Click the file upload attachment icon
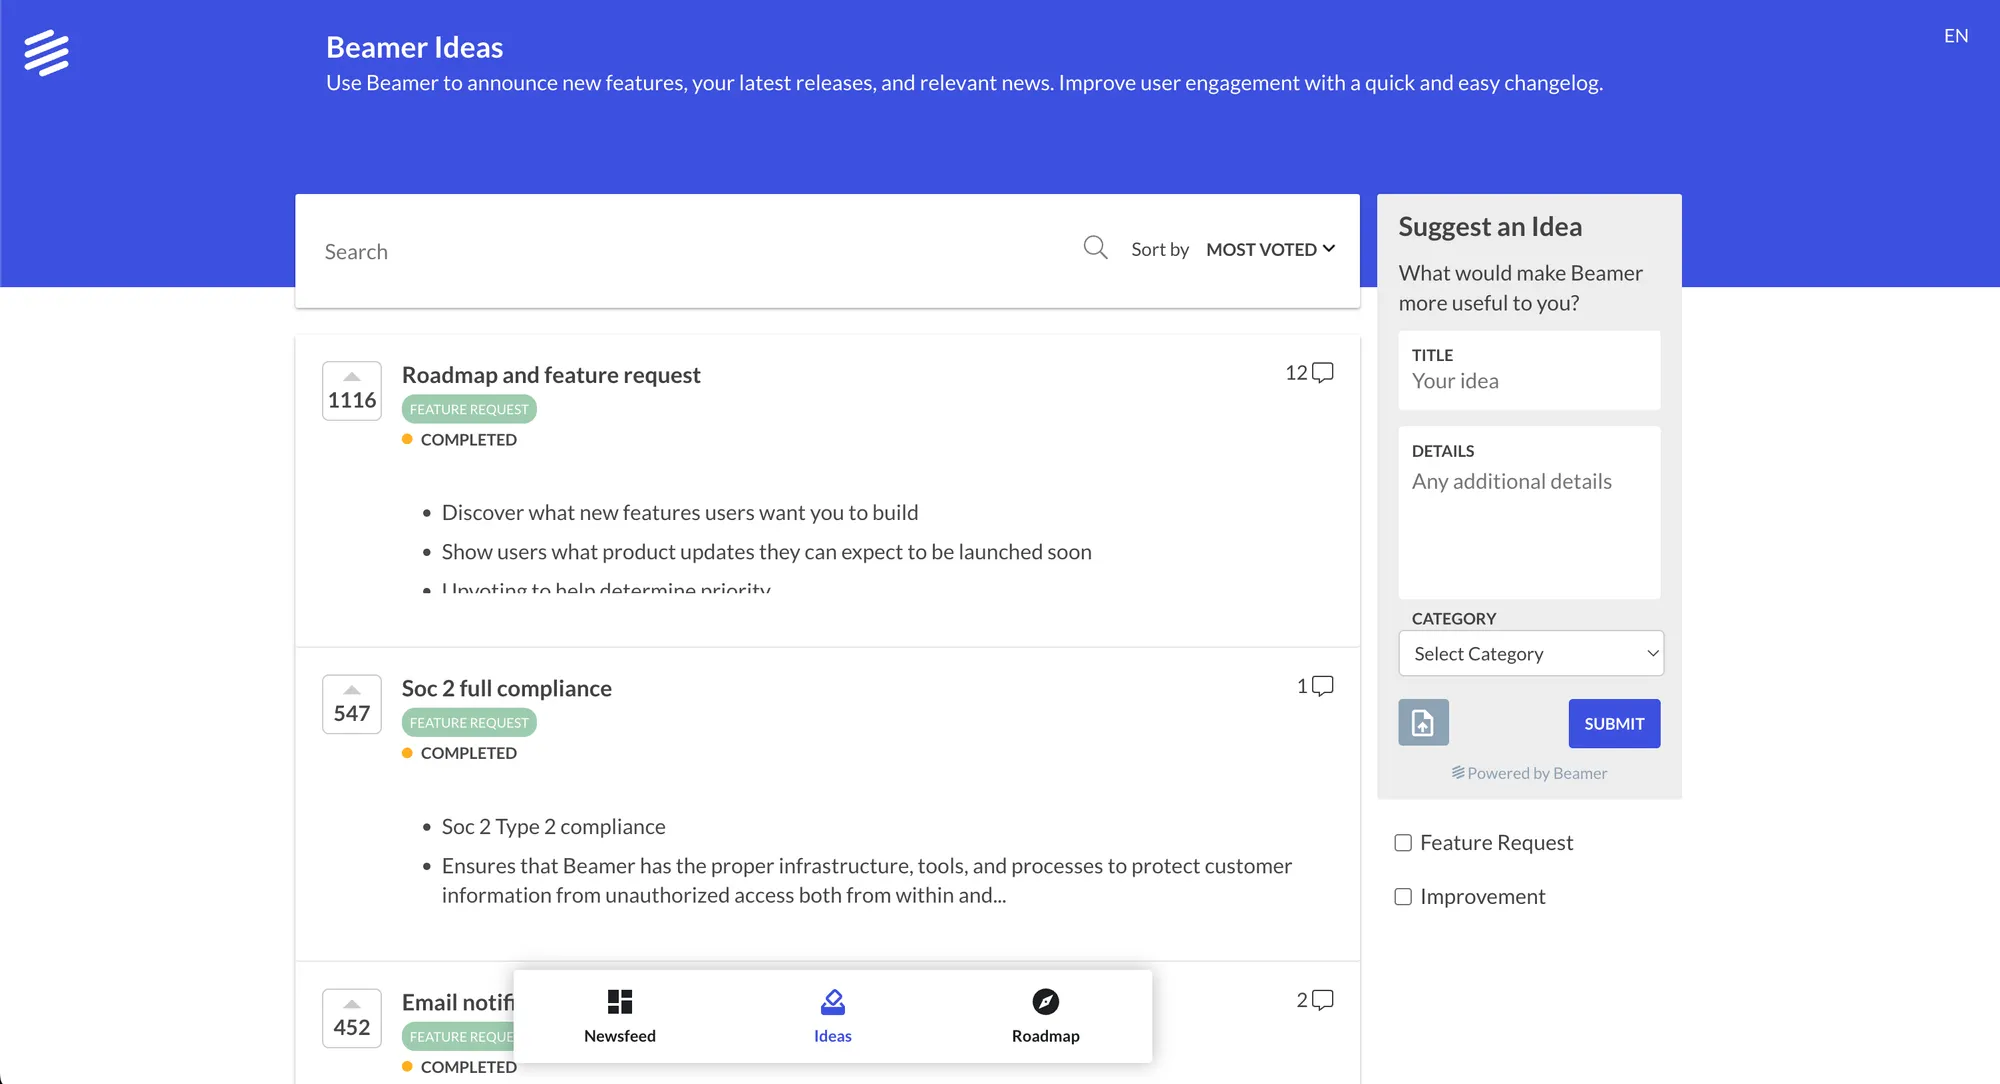Viewport: 2000px width, 1084px height. pyautogui.click(x=1423, y=722)
